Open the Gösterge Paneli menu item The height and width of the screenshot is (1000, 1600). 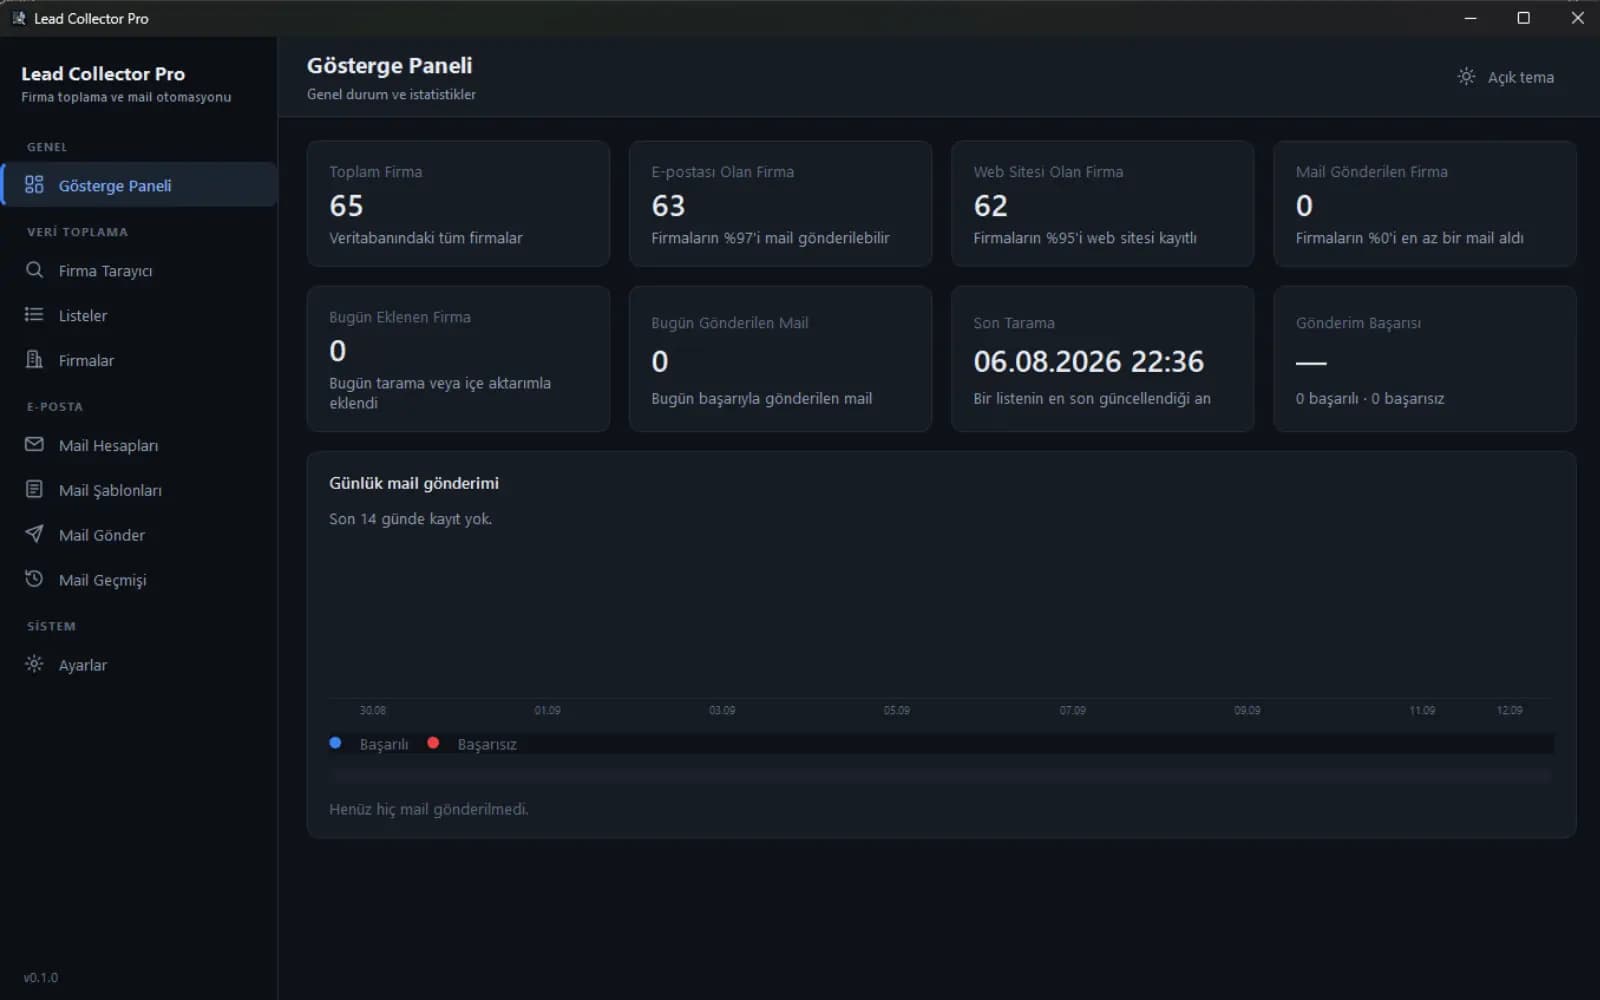click(x=139, y=185)
